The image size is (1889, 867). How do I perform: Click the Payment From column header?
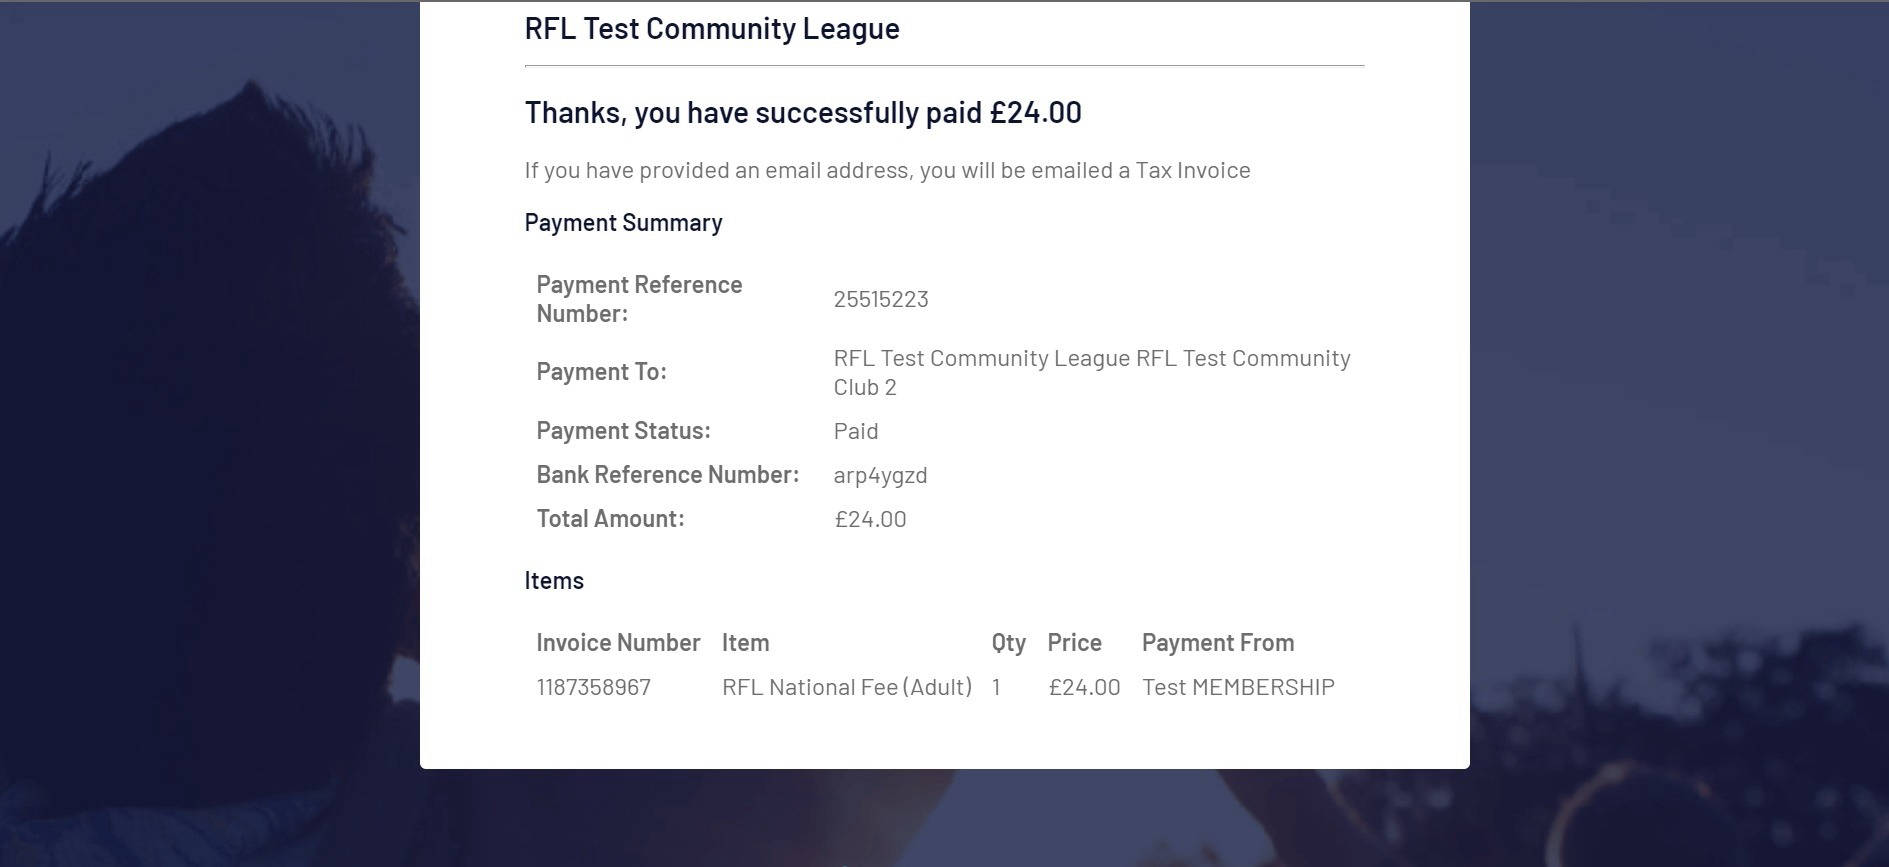tap(1218, 643)
